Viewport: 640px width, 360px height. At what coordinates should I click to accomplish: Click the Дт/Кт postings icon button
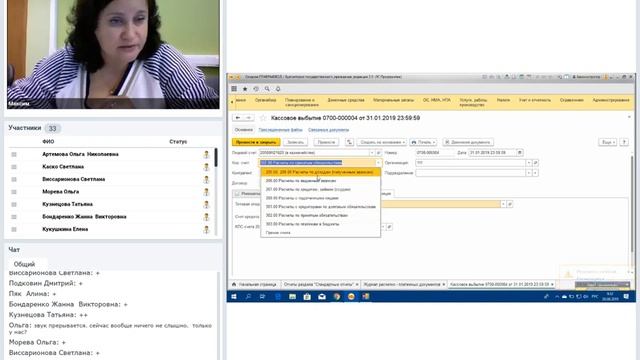(x=349, y=142)
